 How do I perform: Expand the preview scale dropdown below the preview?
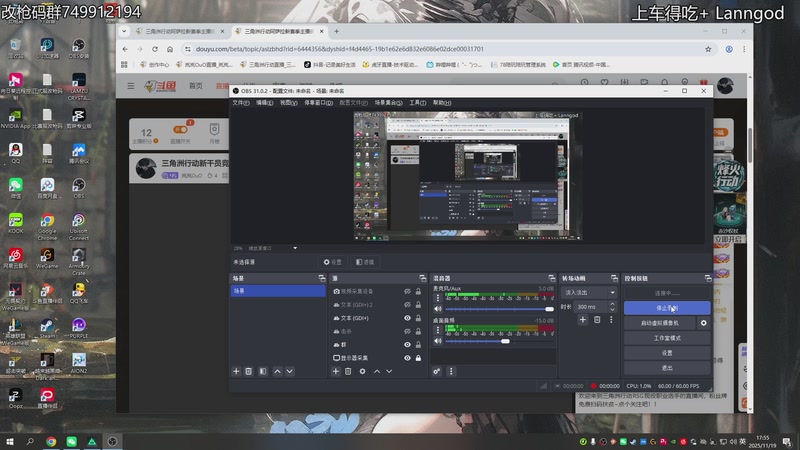tap(295, 248)
